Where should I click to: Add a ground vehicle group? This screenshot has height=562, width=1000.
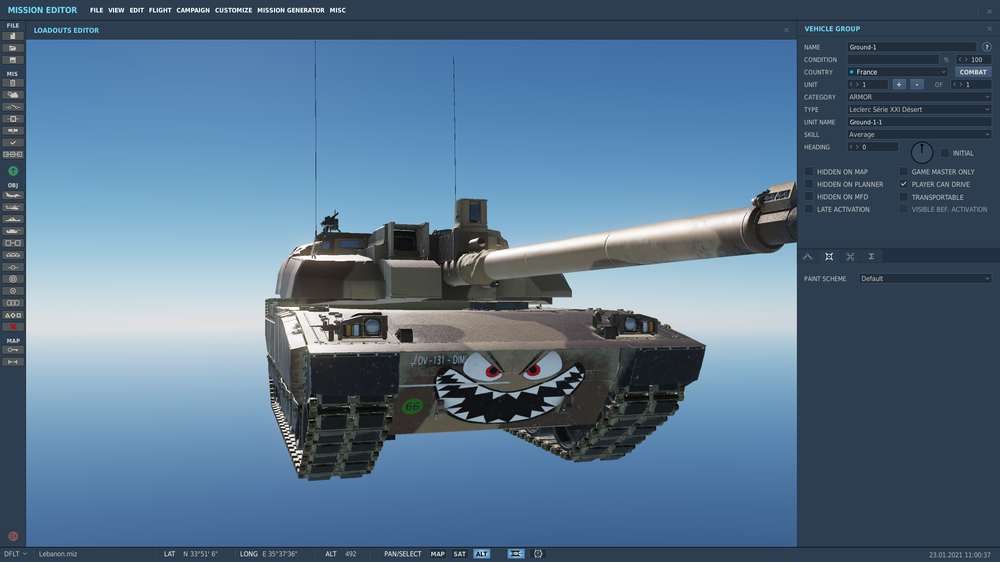point(13,231)
